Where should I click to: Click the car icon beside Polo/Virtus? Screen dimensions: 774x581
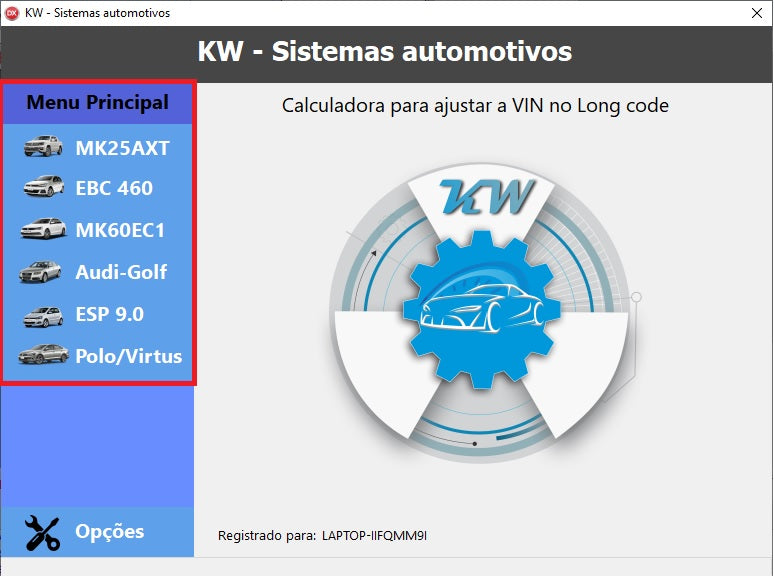pyautogui.click(x=43, y=355)
